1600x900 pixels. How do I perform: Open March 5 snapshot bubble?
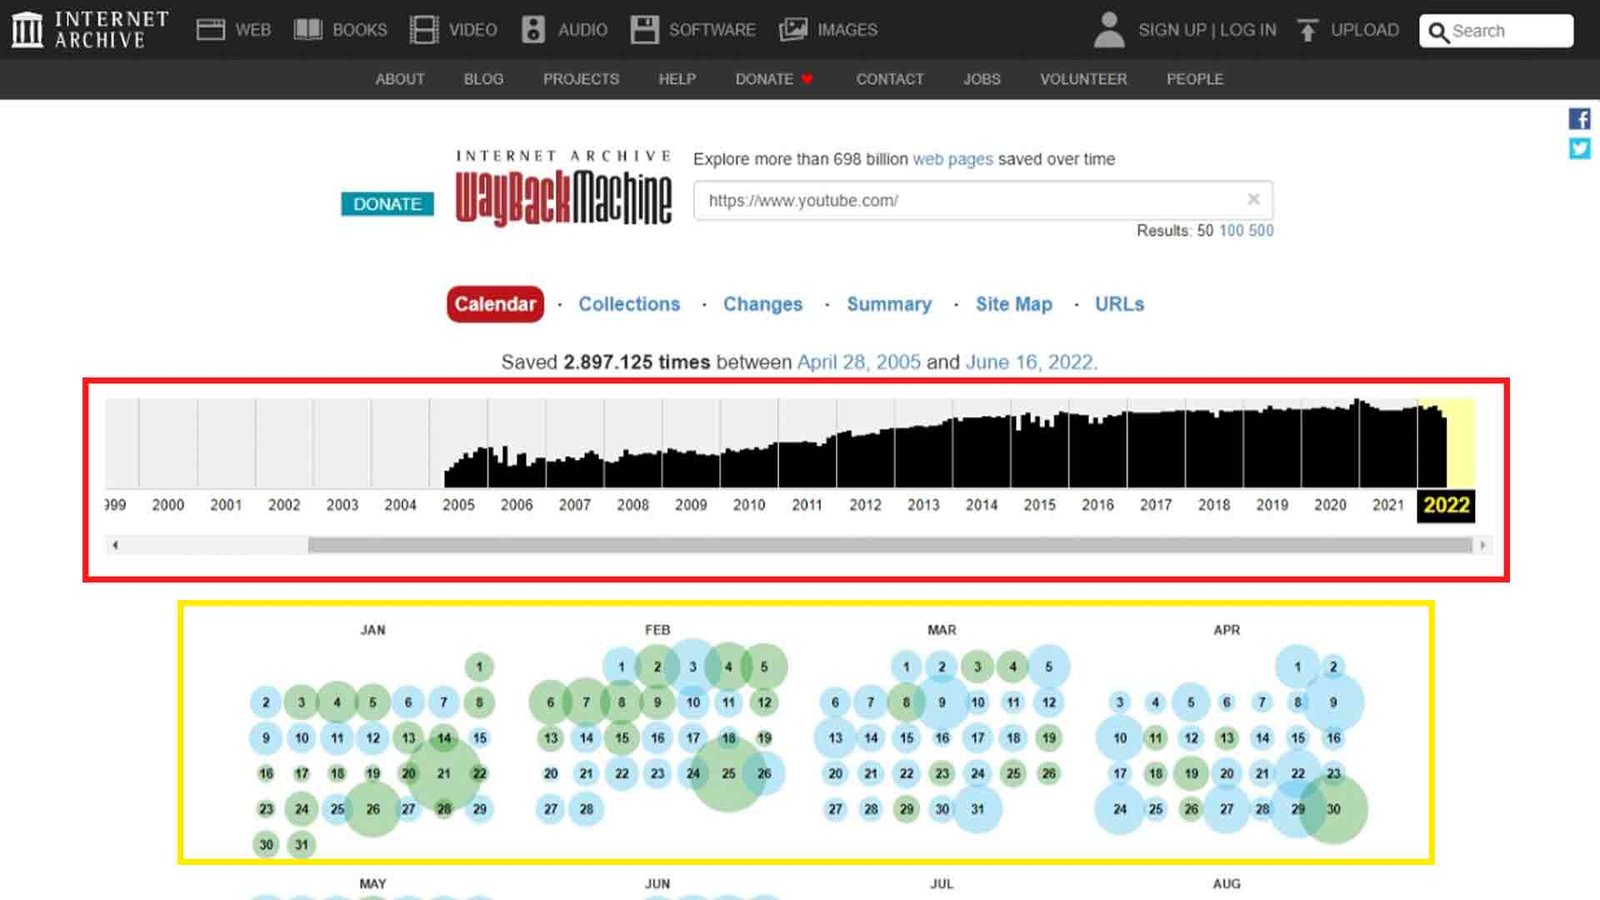(x=1048, y=667)
